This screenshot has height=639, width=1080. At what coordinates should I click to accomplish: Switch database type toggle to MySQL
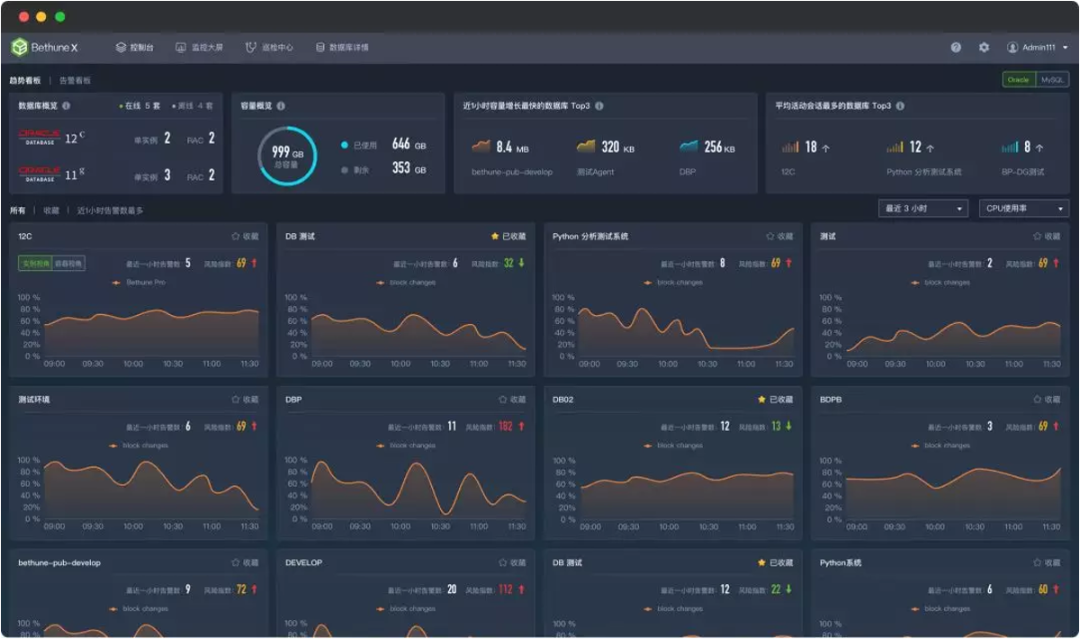tap(1052, 80)
